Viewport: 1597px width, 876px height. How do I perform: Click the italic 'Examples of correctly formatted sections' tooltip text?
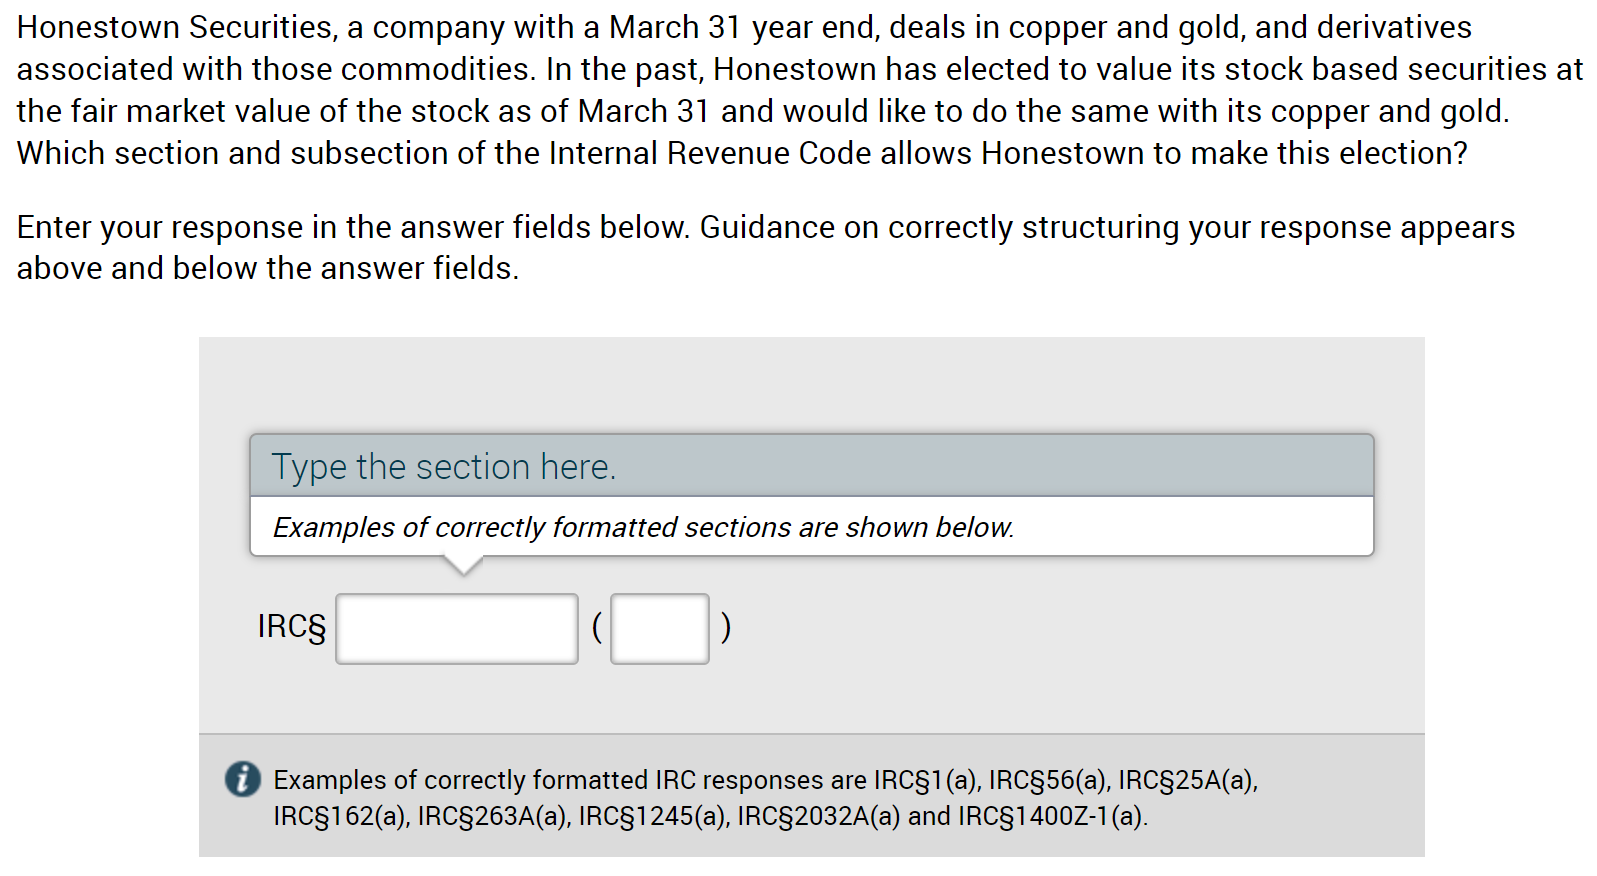(x=643, y=527)
